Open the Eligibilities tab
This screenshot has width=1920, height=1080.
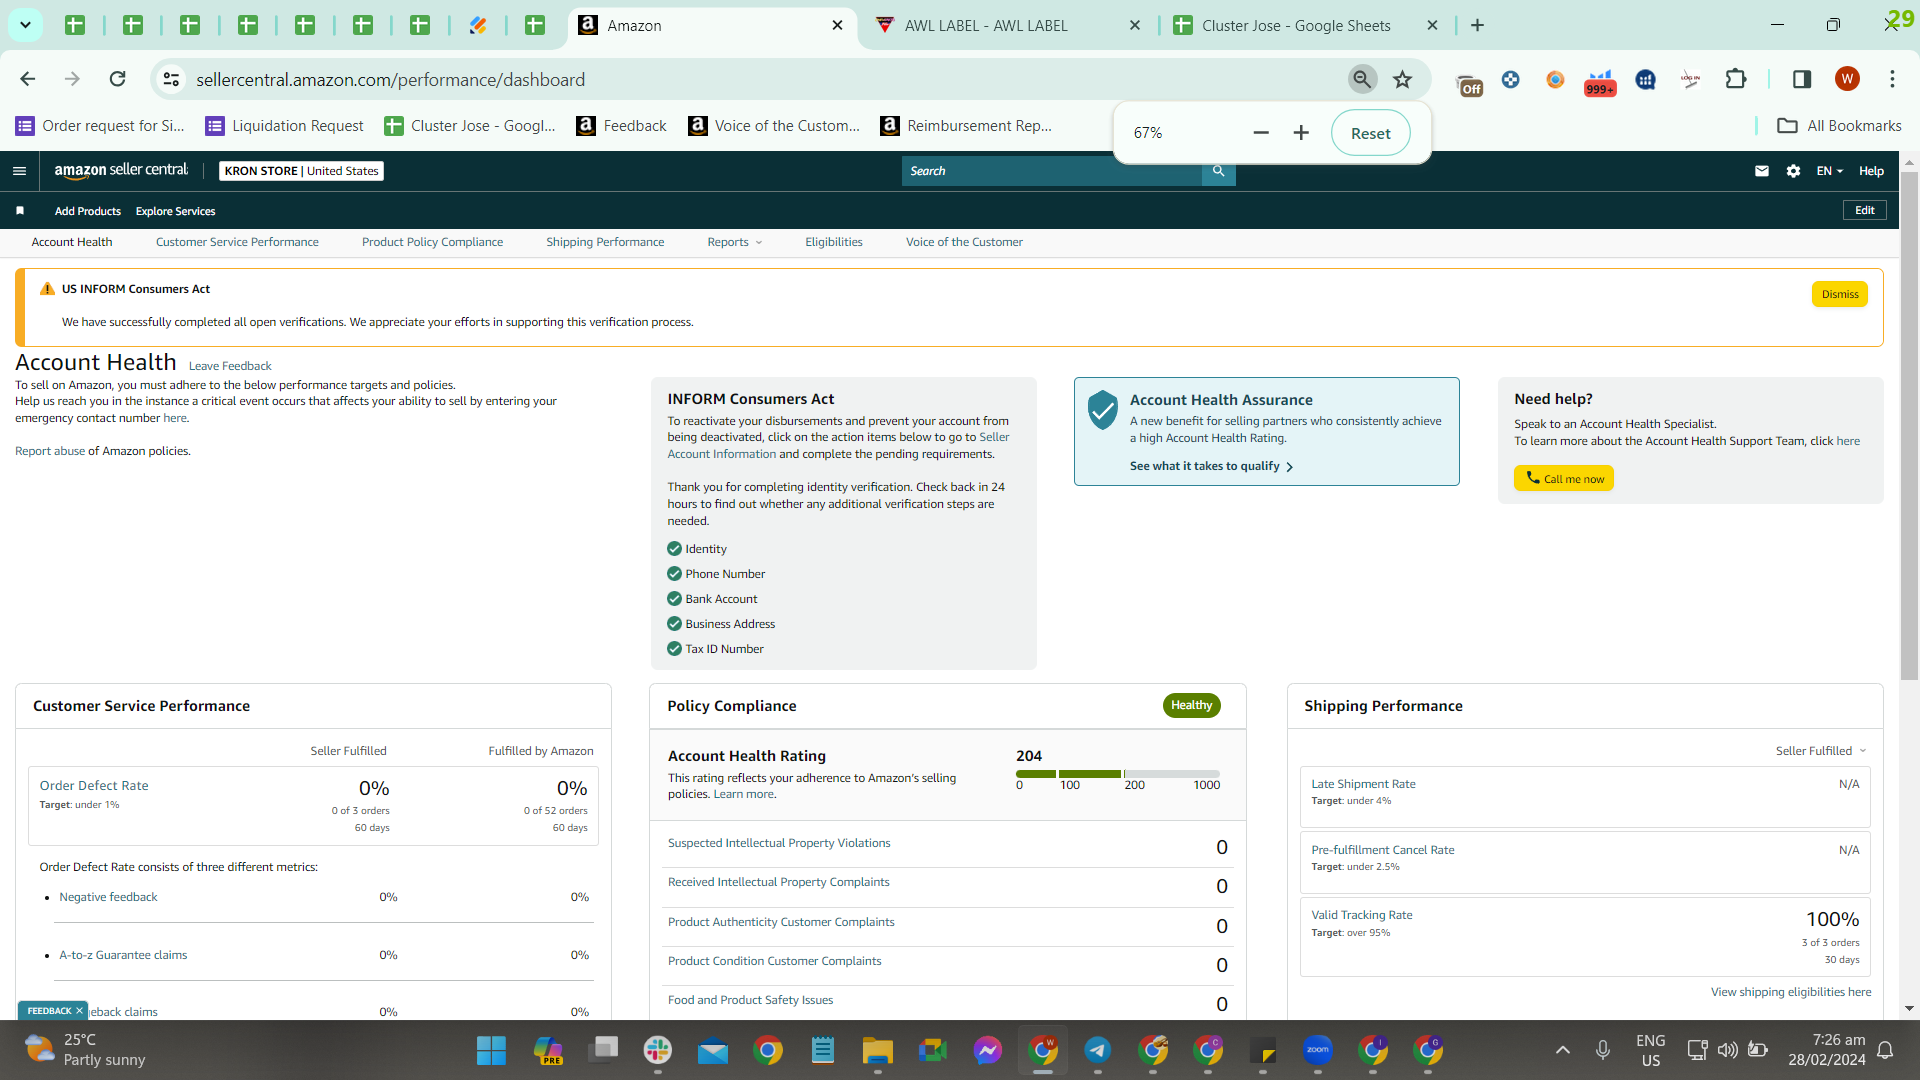[x=834, y=242]
